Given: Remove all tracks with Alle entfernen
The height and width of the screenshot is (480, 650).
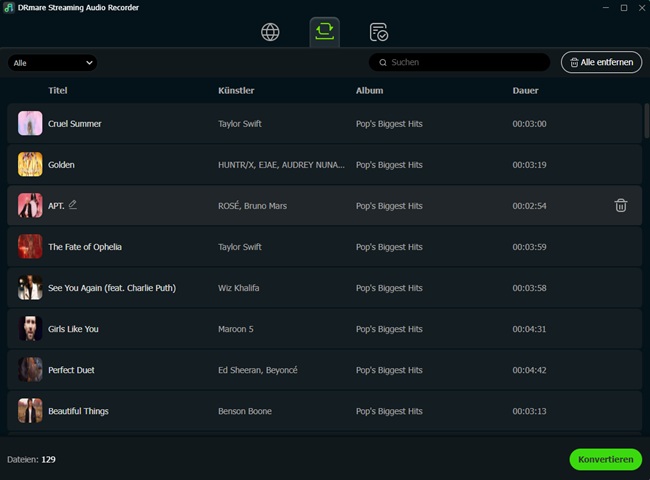Looking at the screenshot, I should click(x=601, y=62).
